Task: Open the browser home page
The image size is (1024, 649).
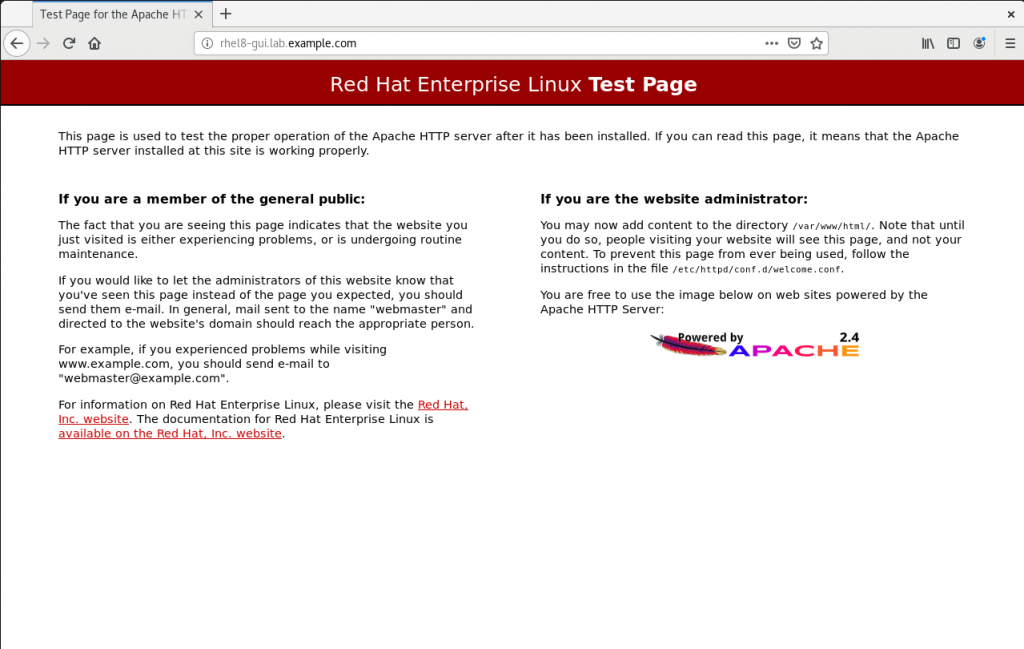Action: (95, 44)
